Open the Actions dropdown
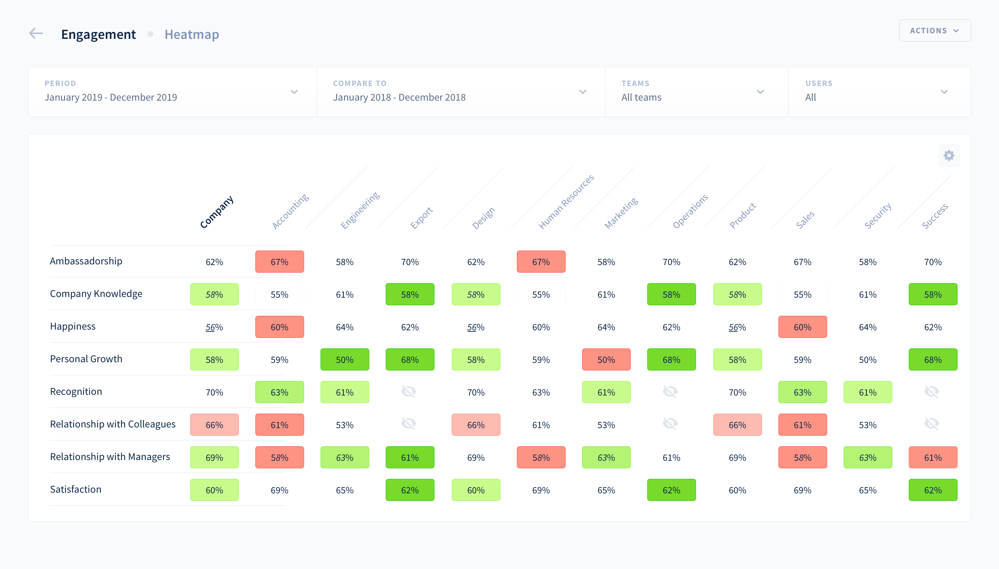 pyautogui.click(x=935, y=31)
